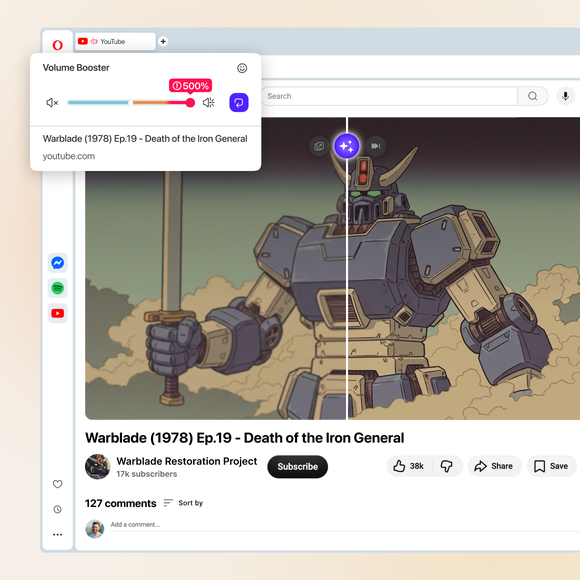This screenshot has width=580, height=580.
Task: Click the smiley feedback icon in Volume Booster
Action: coord(242,68)
